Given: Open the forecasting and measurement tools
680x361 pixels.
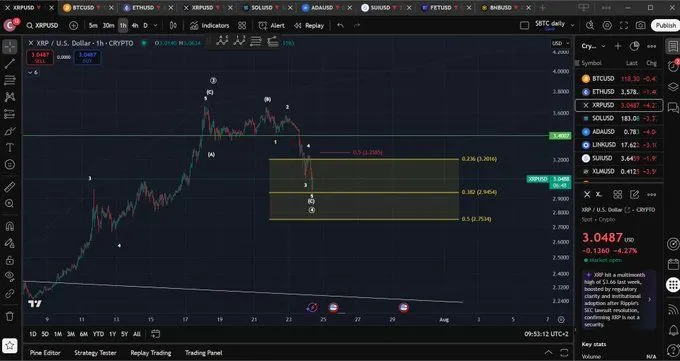Looking at the screenshot, I should 10,114.
